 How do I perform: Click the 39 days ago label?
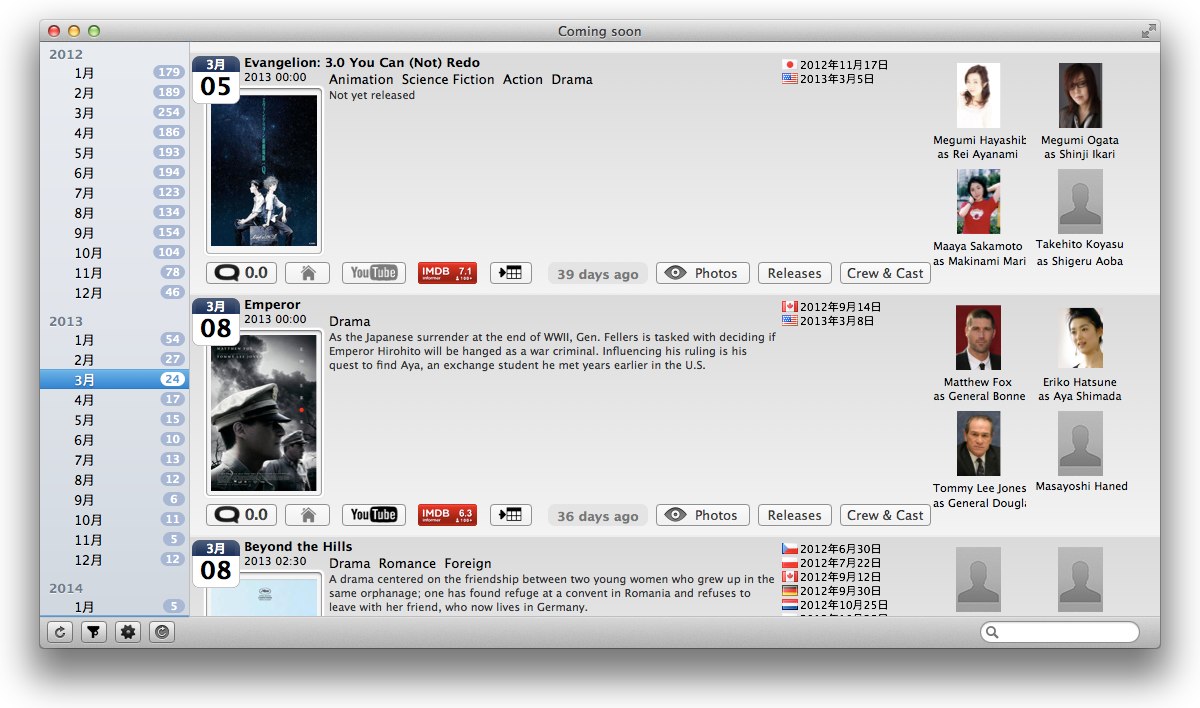(598, 274)
